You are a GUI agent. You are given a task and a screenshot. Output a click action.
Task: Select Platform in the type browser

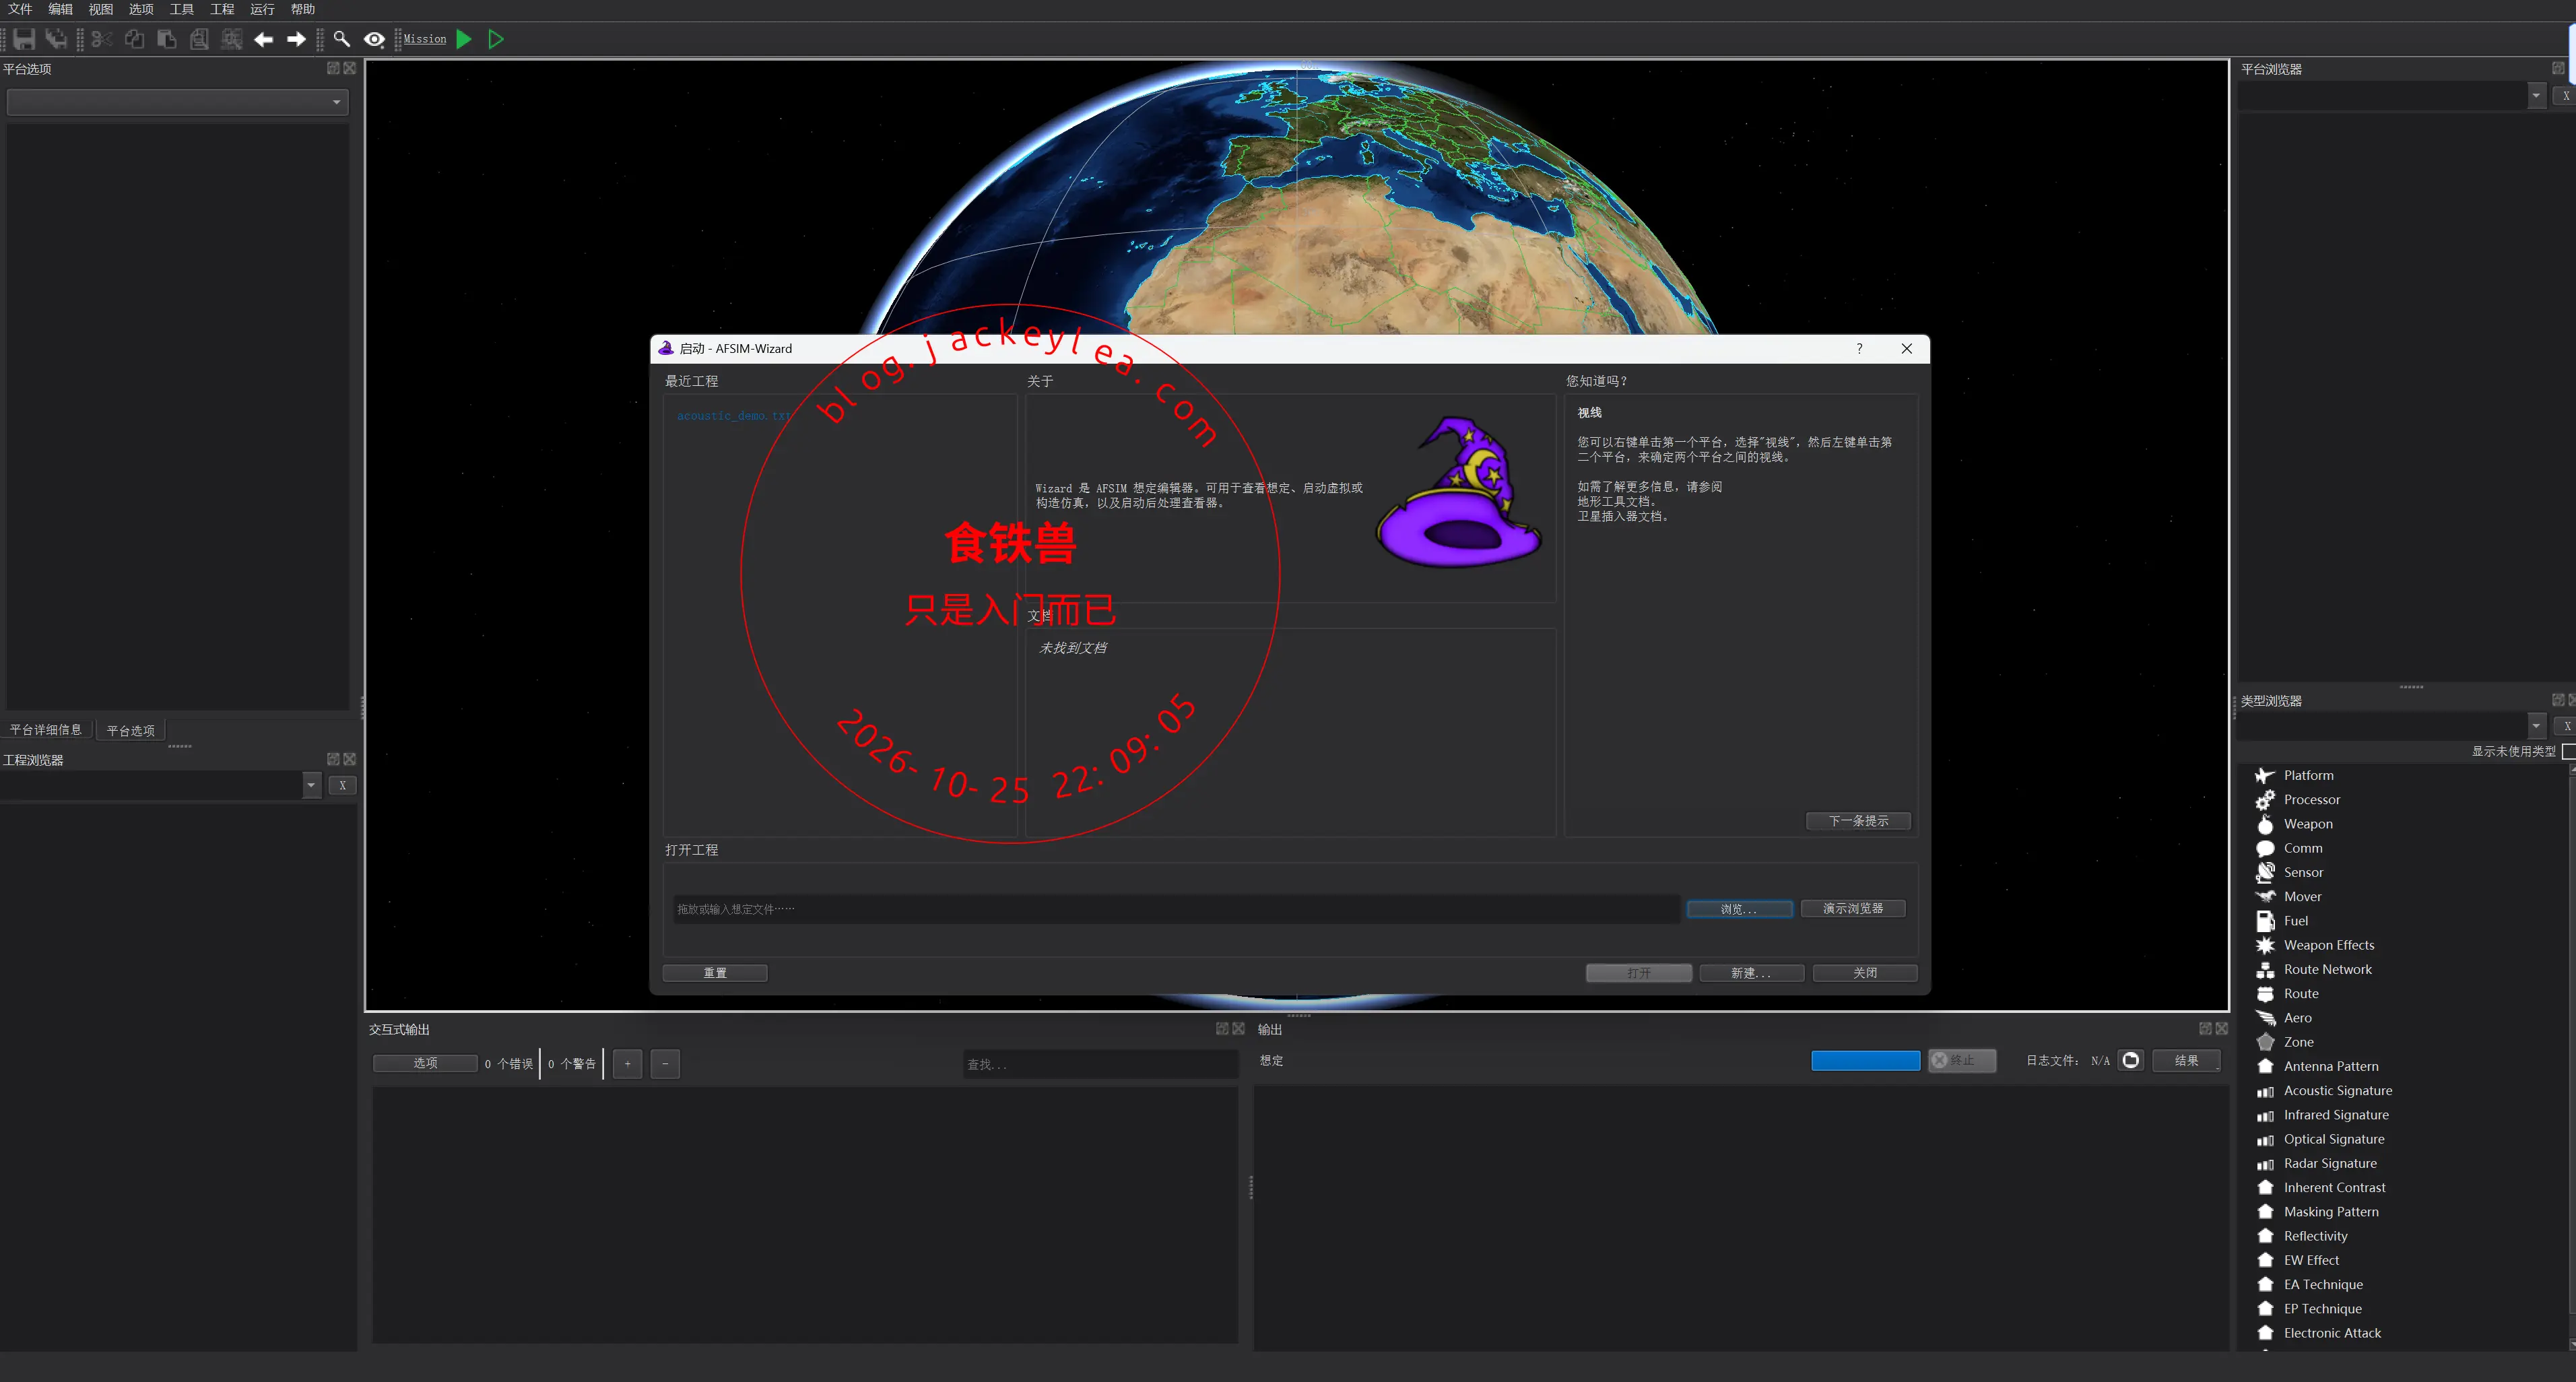[x=2308, y=775]
